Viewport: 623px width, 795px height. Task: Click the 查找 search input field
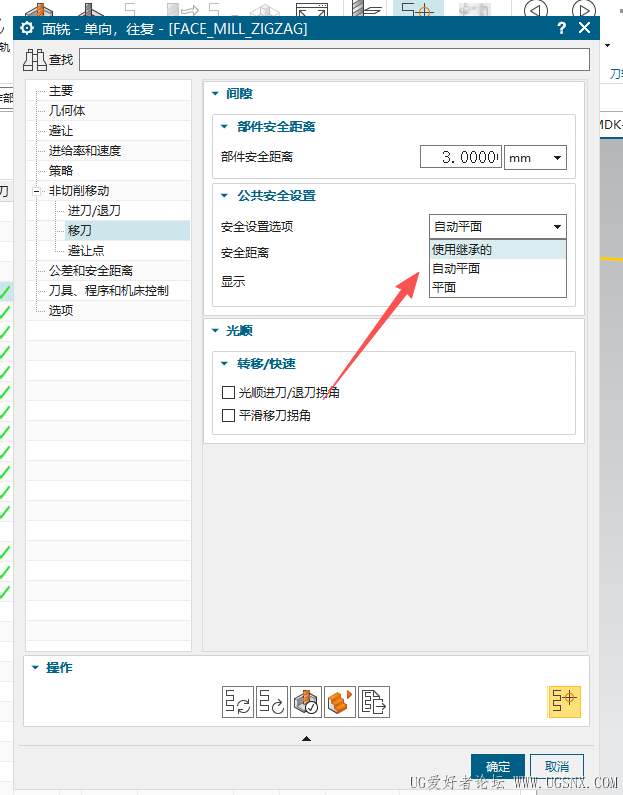click(335, 60)
